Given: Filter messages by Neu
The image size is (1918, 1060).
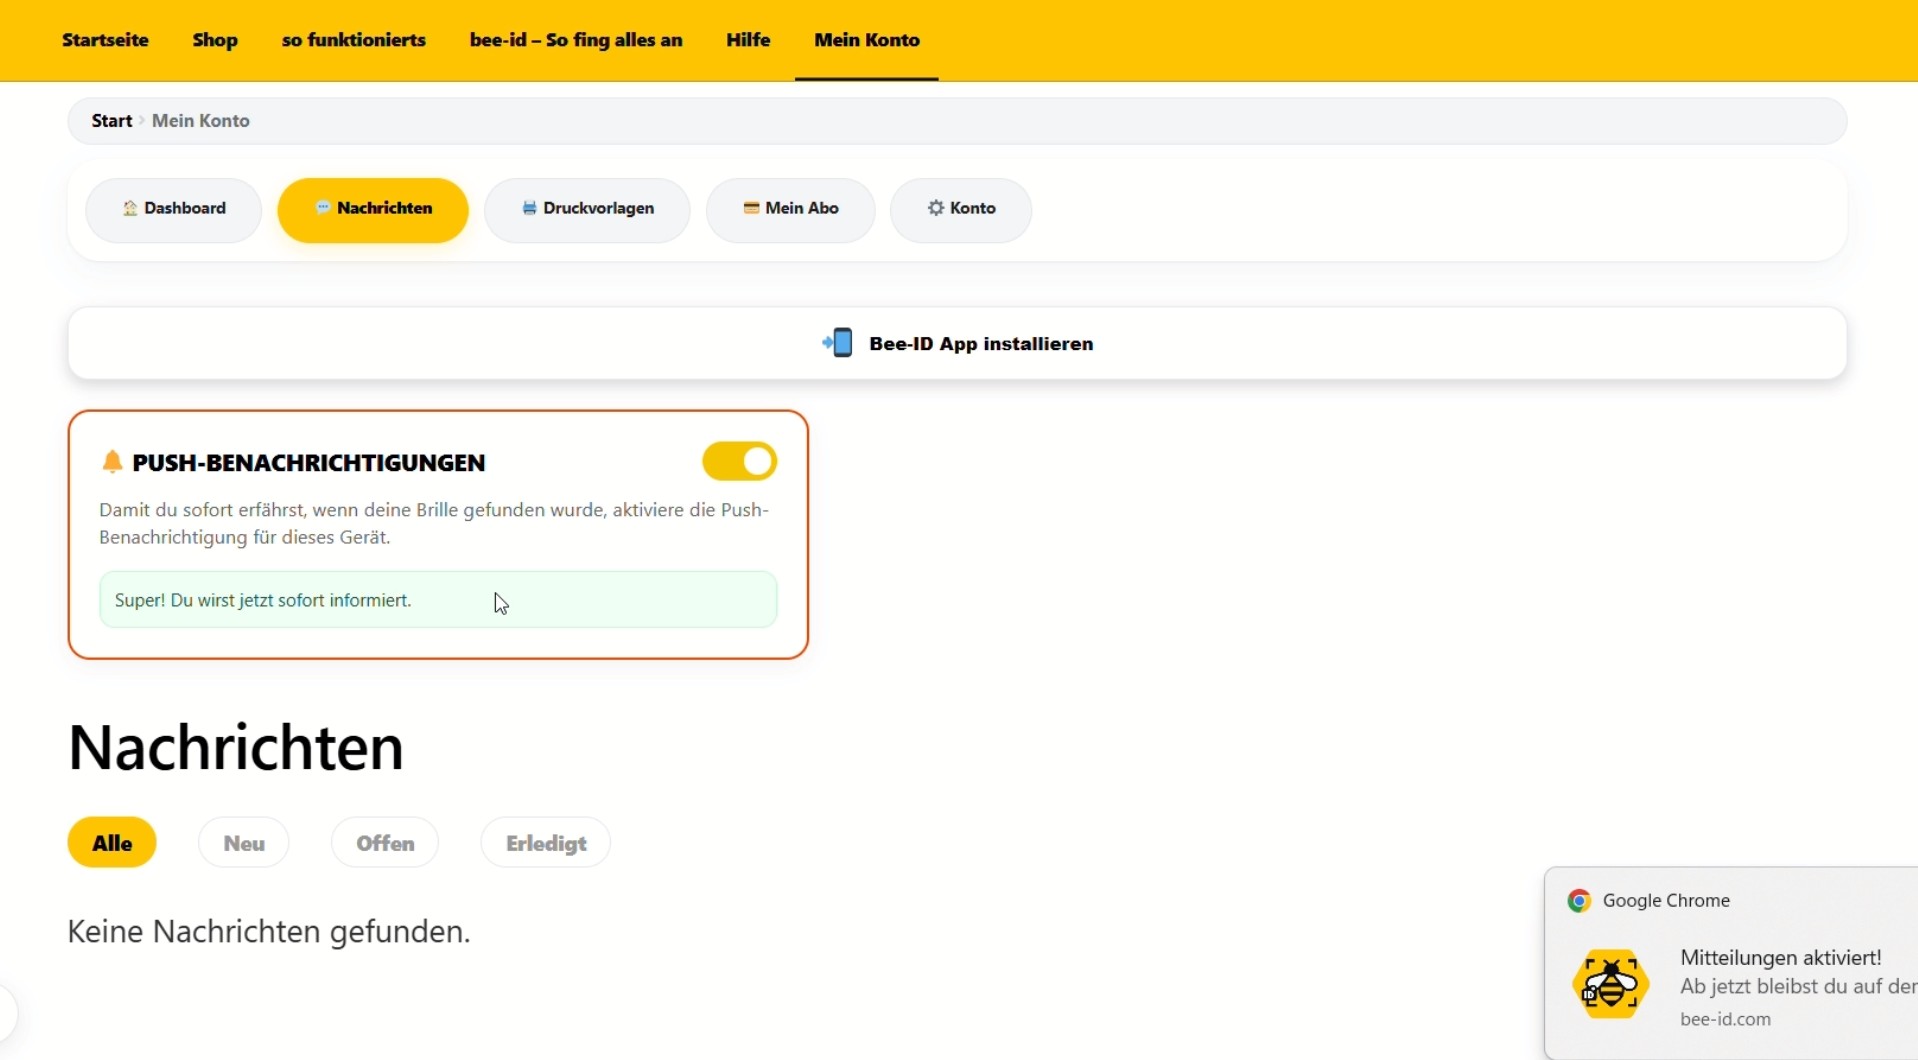Looking at the screenshot, I should (244, 843).
